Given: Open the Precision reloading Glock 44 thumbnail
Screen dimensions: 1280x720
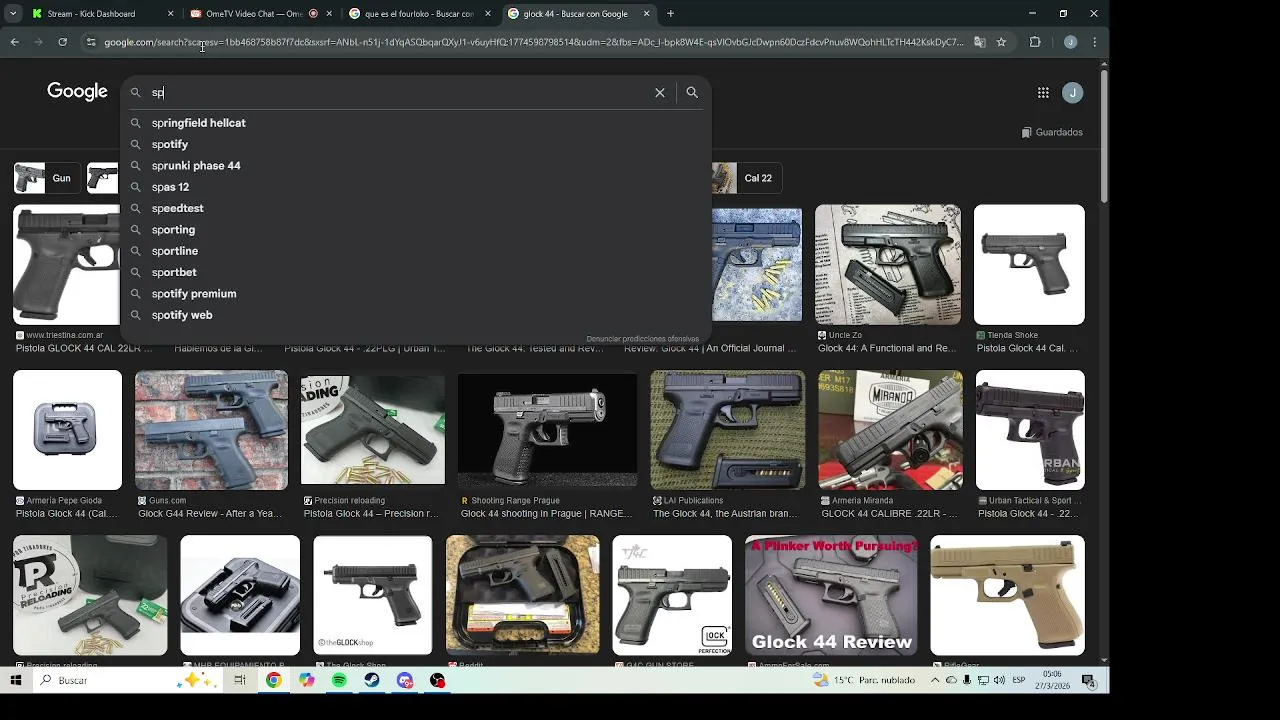Looking at the screenshot, I should [x=373, y=430].
